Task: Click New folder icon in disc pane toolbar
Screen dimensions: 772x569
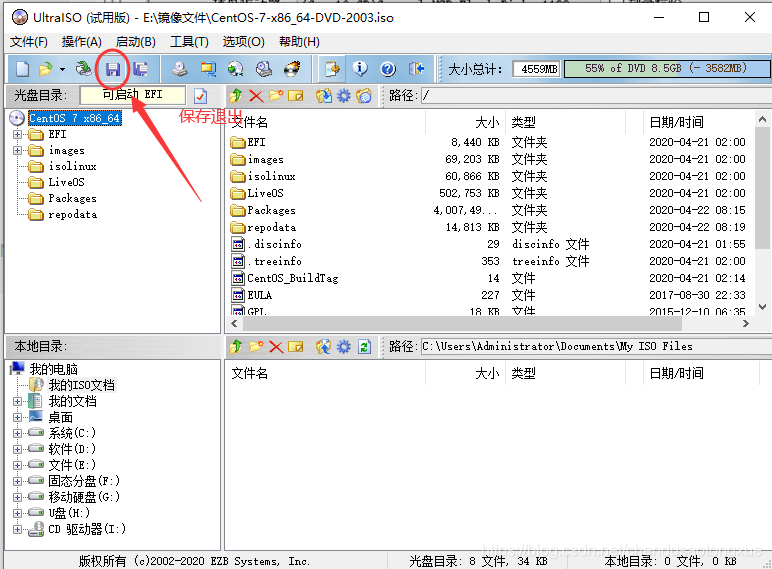Action: pos(276,95)
